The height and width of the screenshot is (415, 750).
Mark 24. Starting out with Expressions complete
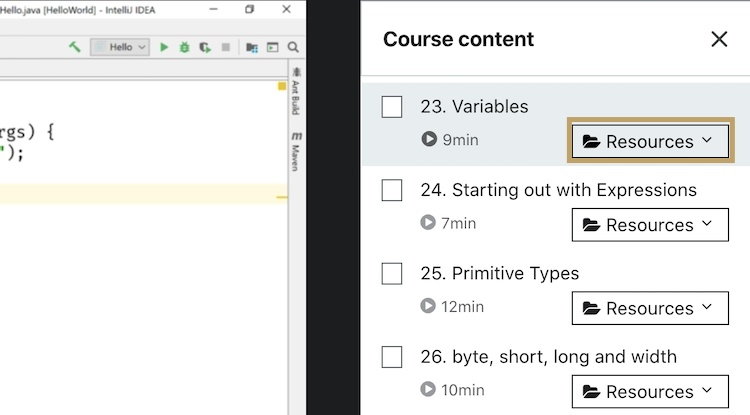[x=392, y=190]
